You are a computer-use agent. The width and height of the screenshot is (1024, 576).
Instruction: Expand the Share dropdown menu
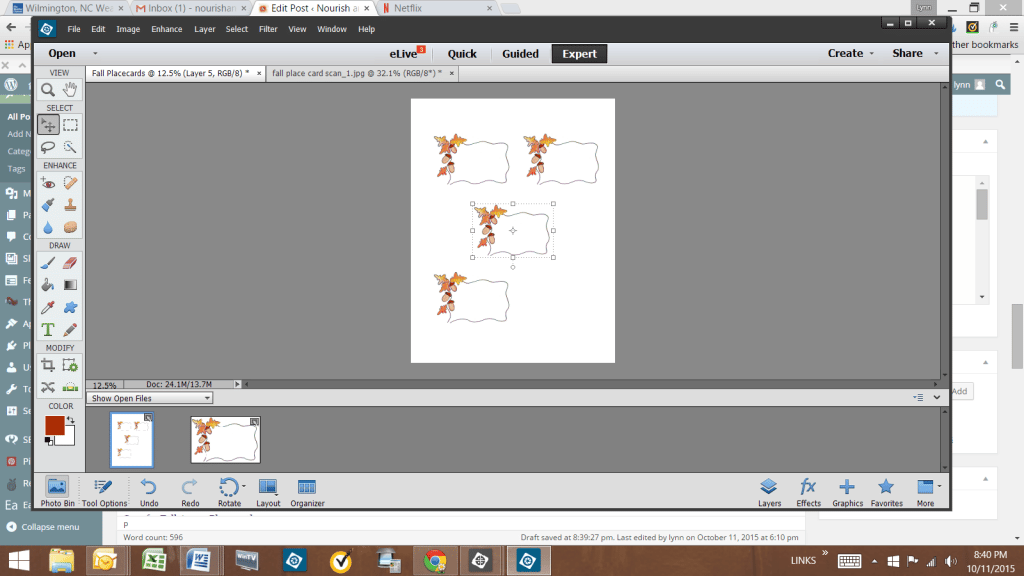point(912,54)
